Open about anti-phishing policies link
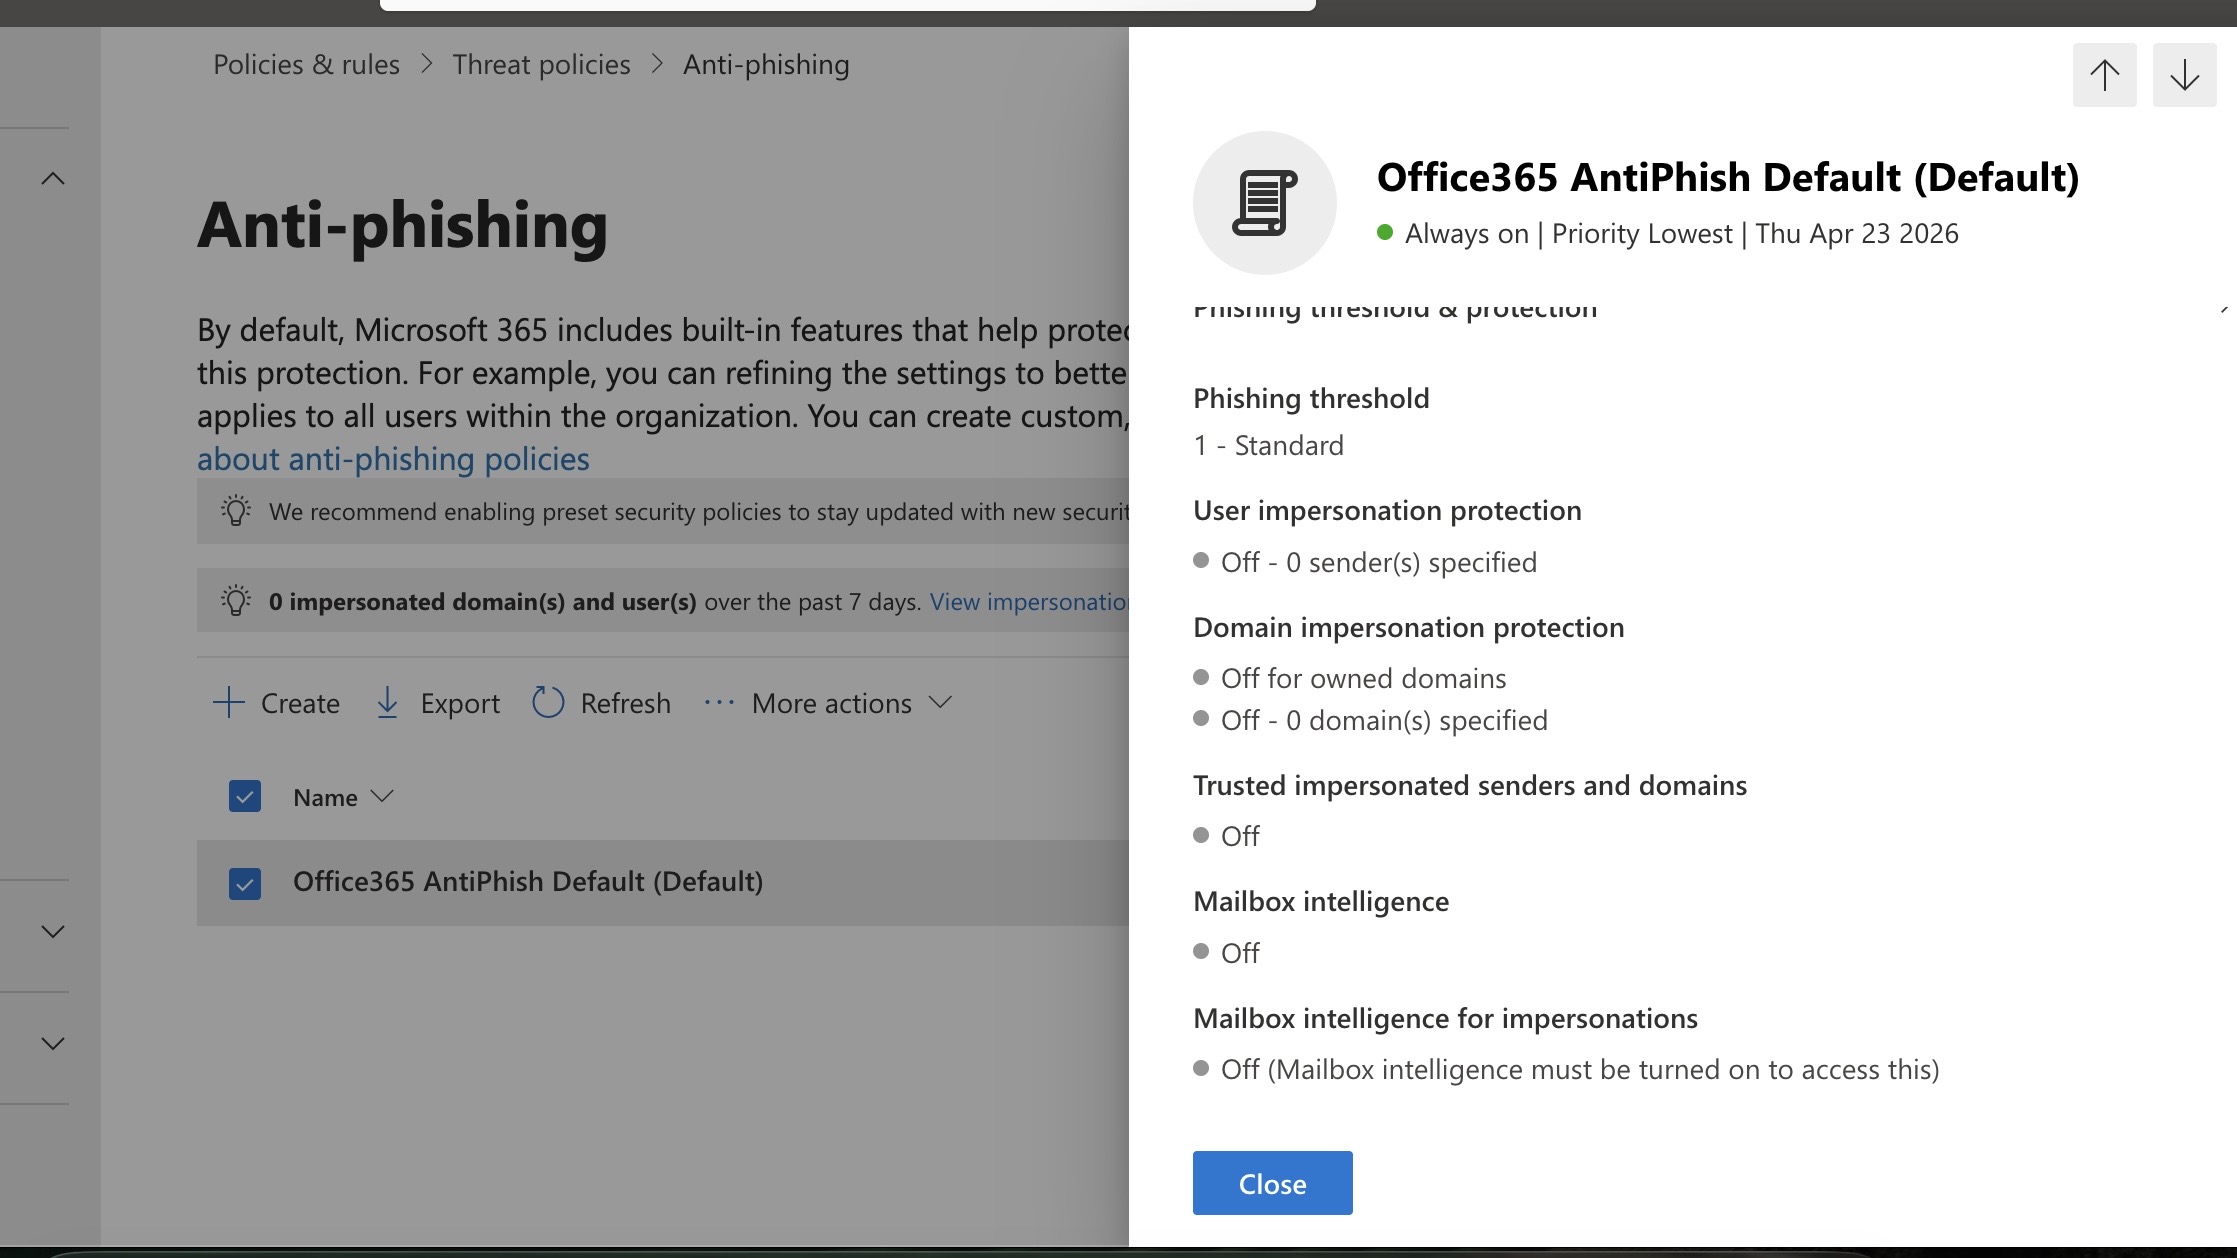This screenshot has height=1258, width=2237. (x=393, y=459)
